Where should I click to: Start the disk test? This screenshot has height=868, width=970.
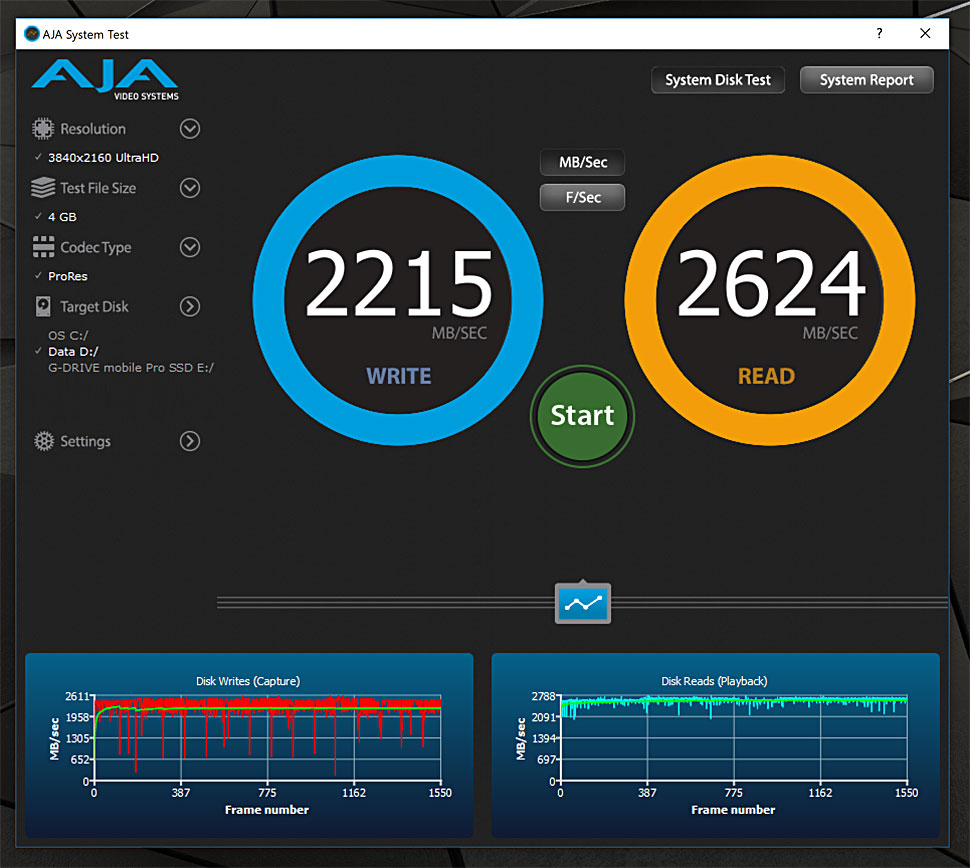point(582,416)
